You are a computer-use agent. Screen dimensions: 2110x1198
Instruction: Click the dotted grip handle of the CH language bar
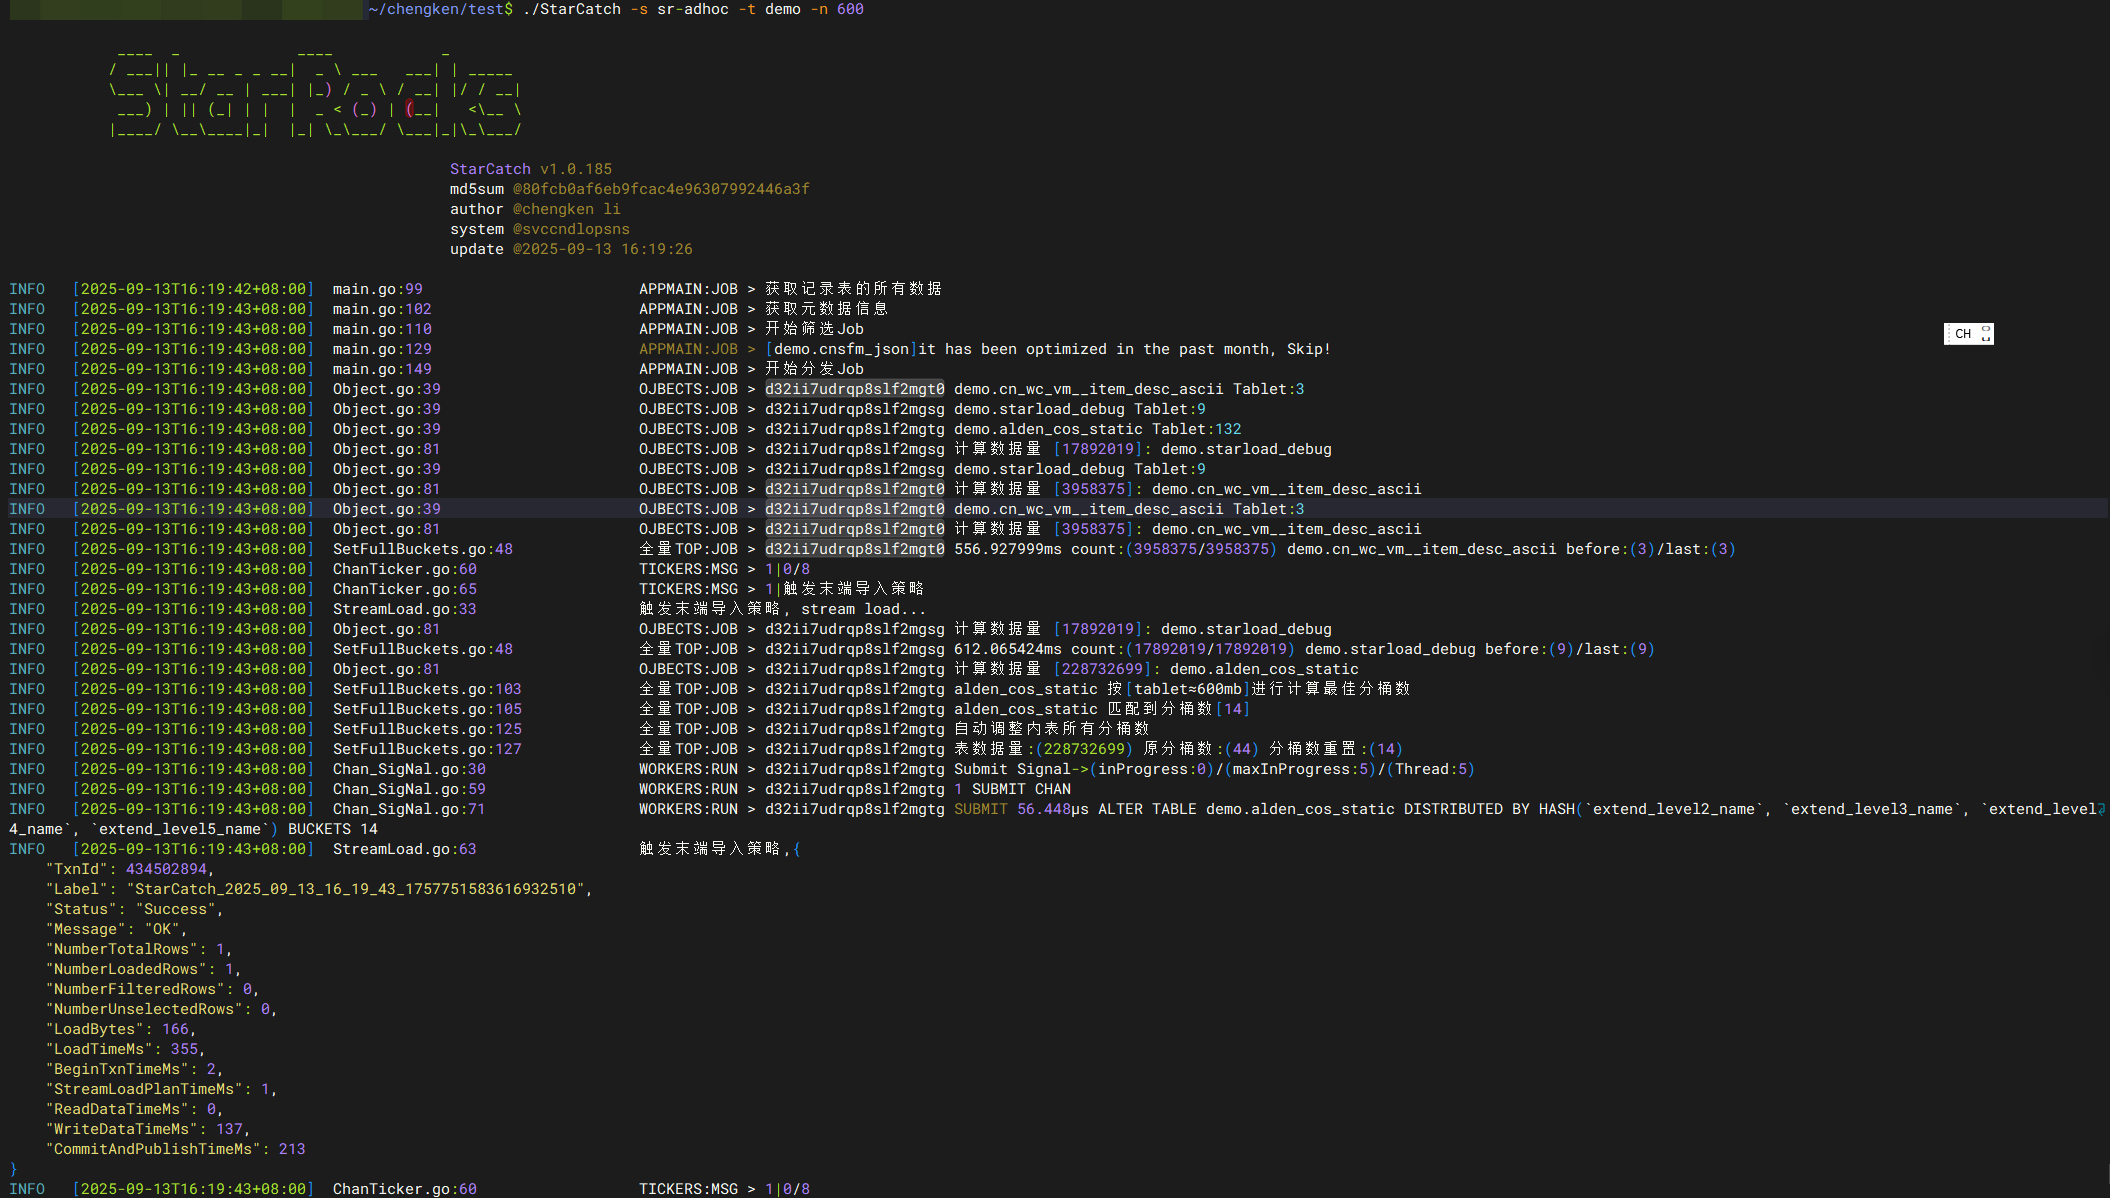click(x=1948, y=334)
